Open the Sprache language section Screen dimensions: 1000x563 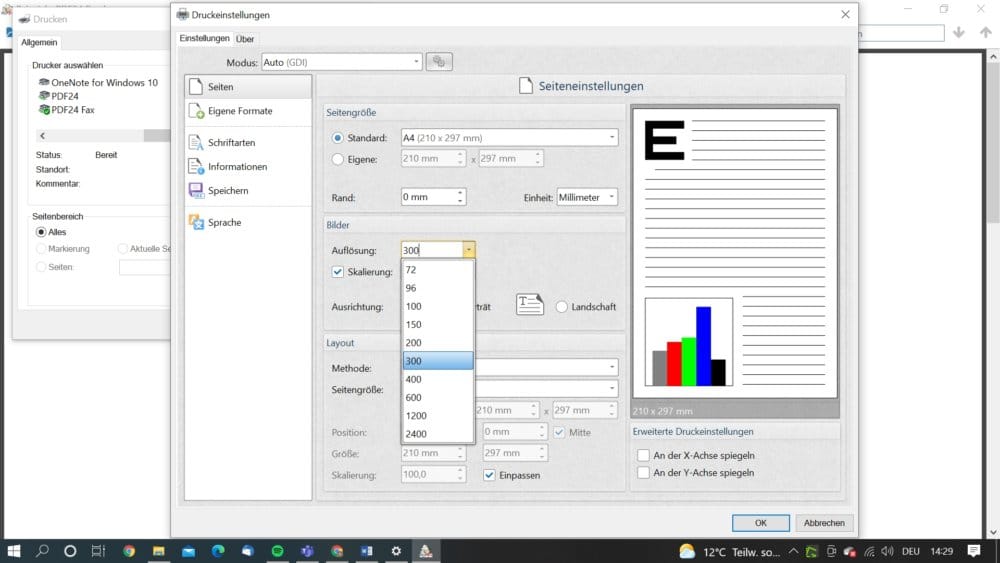(248, 223)
